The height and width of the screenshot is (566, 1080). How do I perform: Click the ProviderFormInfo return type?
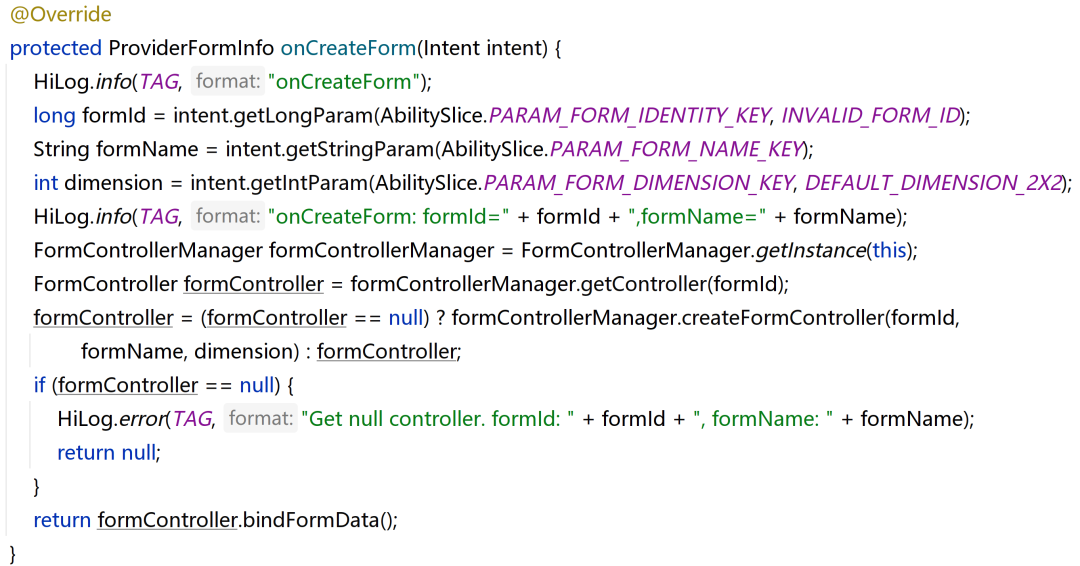(x=191, y=48)
